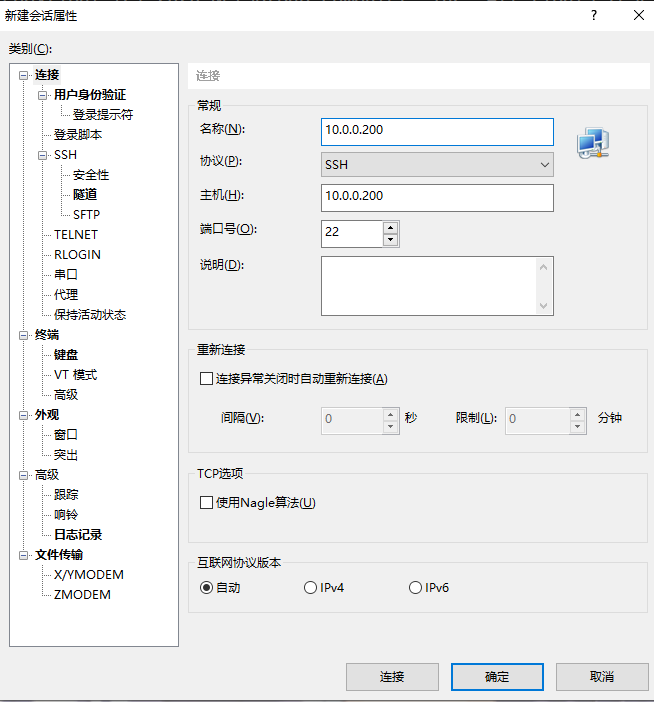Click the 端口号 input field
This screenshot has height=702, width=654.
[352, 234]
